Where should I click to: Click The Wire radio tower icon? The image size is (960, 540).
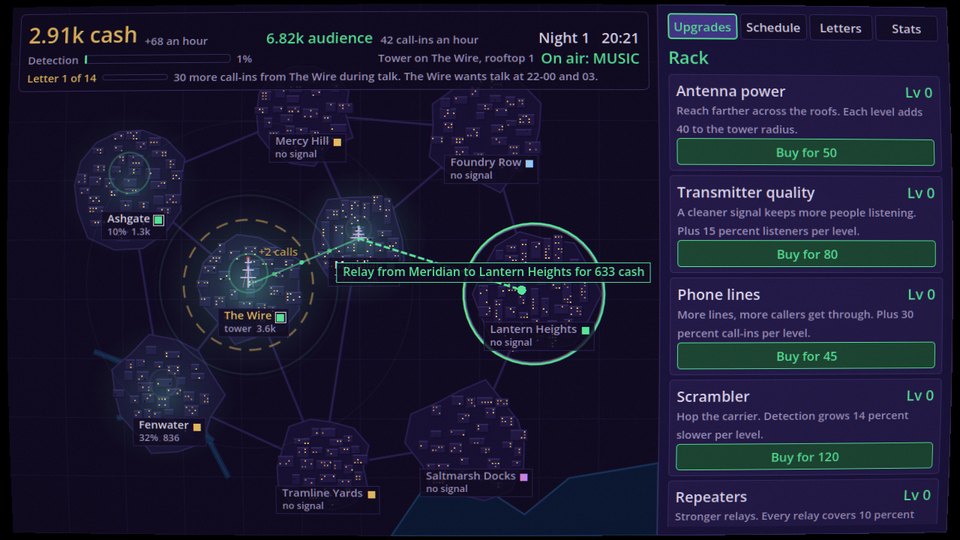click(248, 273)
